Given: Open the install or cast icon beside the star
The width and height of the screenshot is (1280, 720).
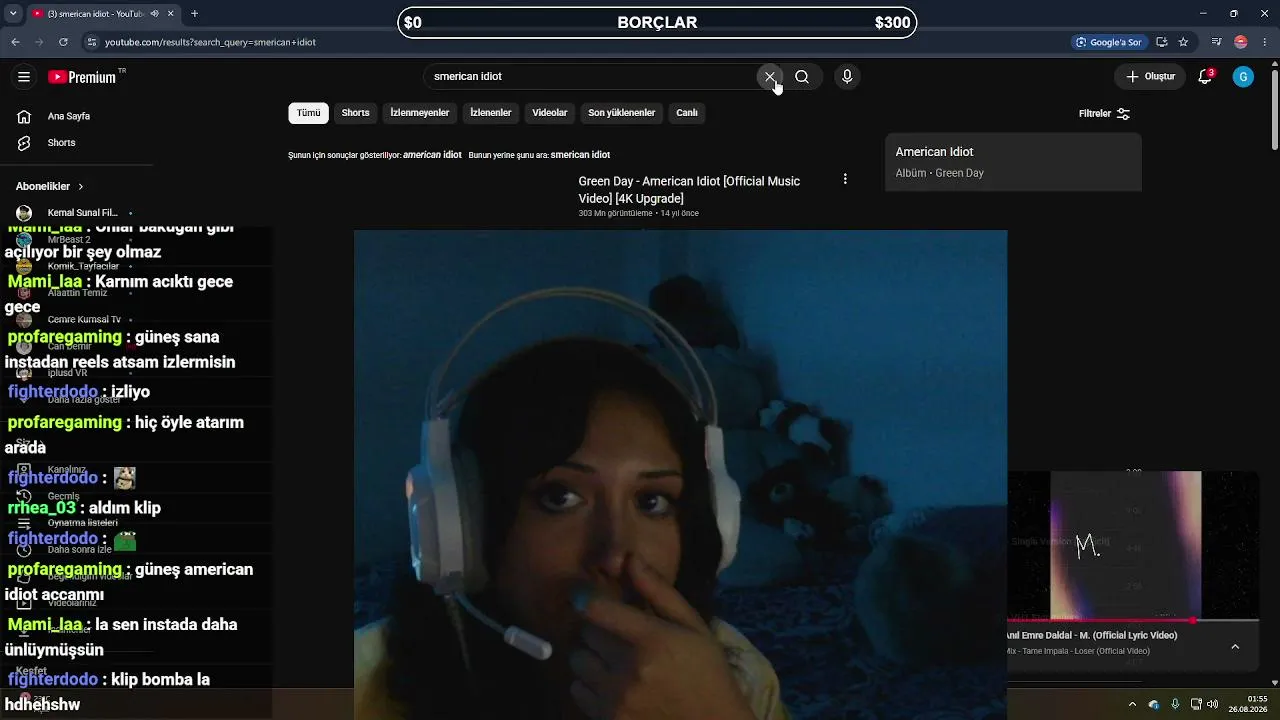Looking at the screenshot, I should pos(1162,42).
